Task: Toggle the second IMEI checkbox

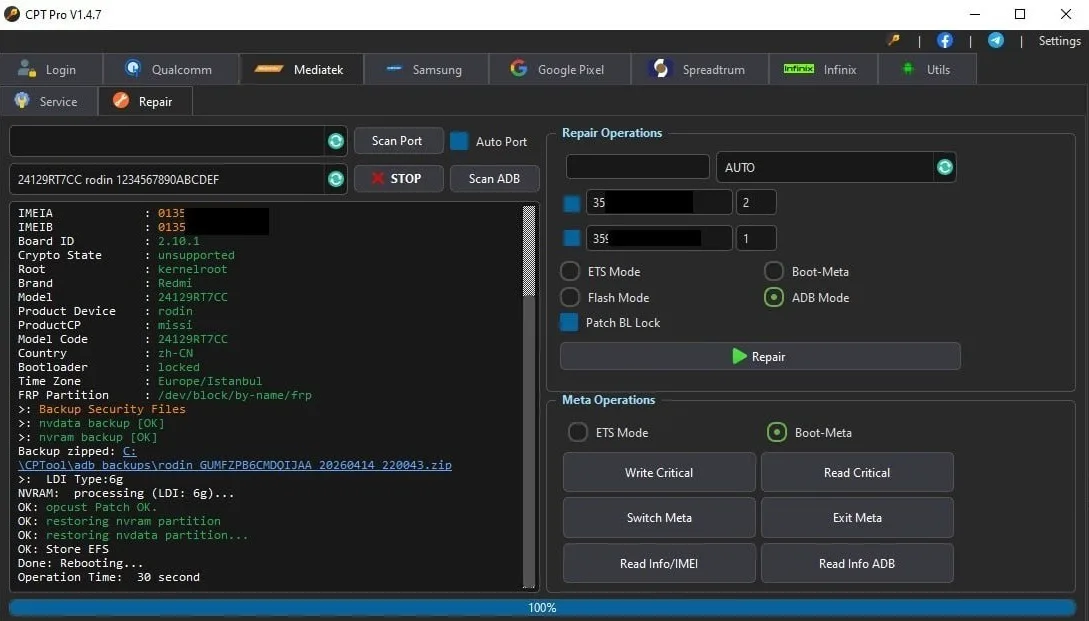Action: click(572, 238)
